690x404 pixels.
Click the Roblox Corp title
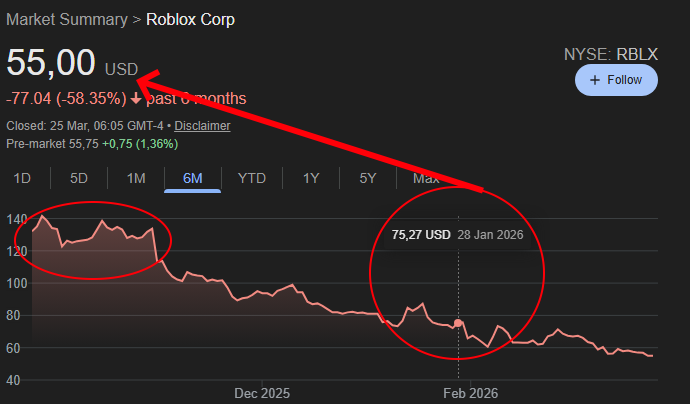coord(190,19)
